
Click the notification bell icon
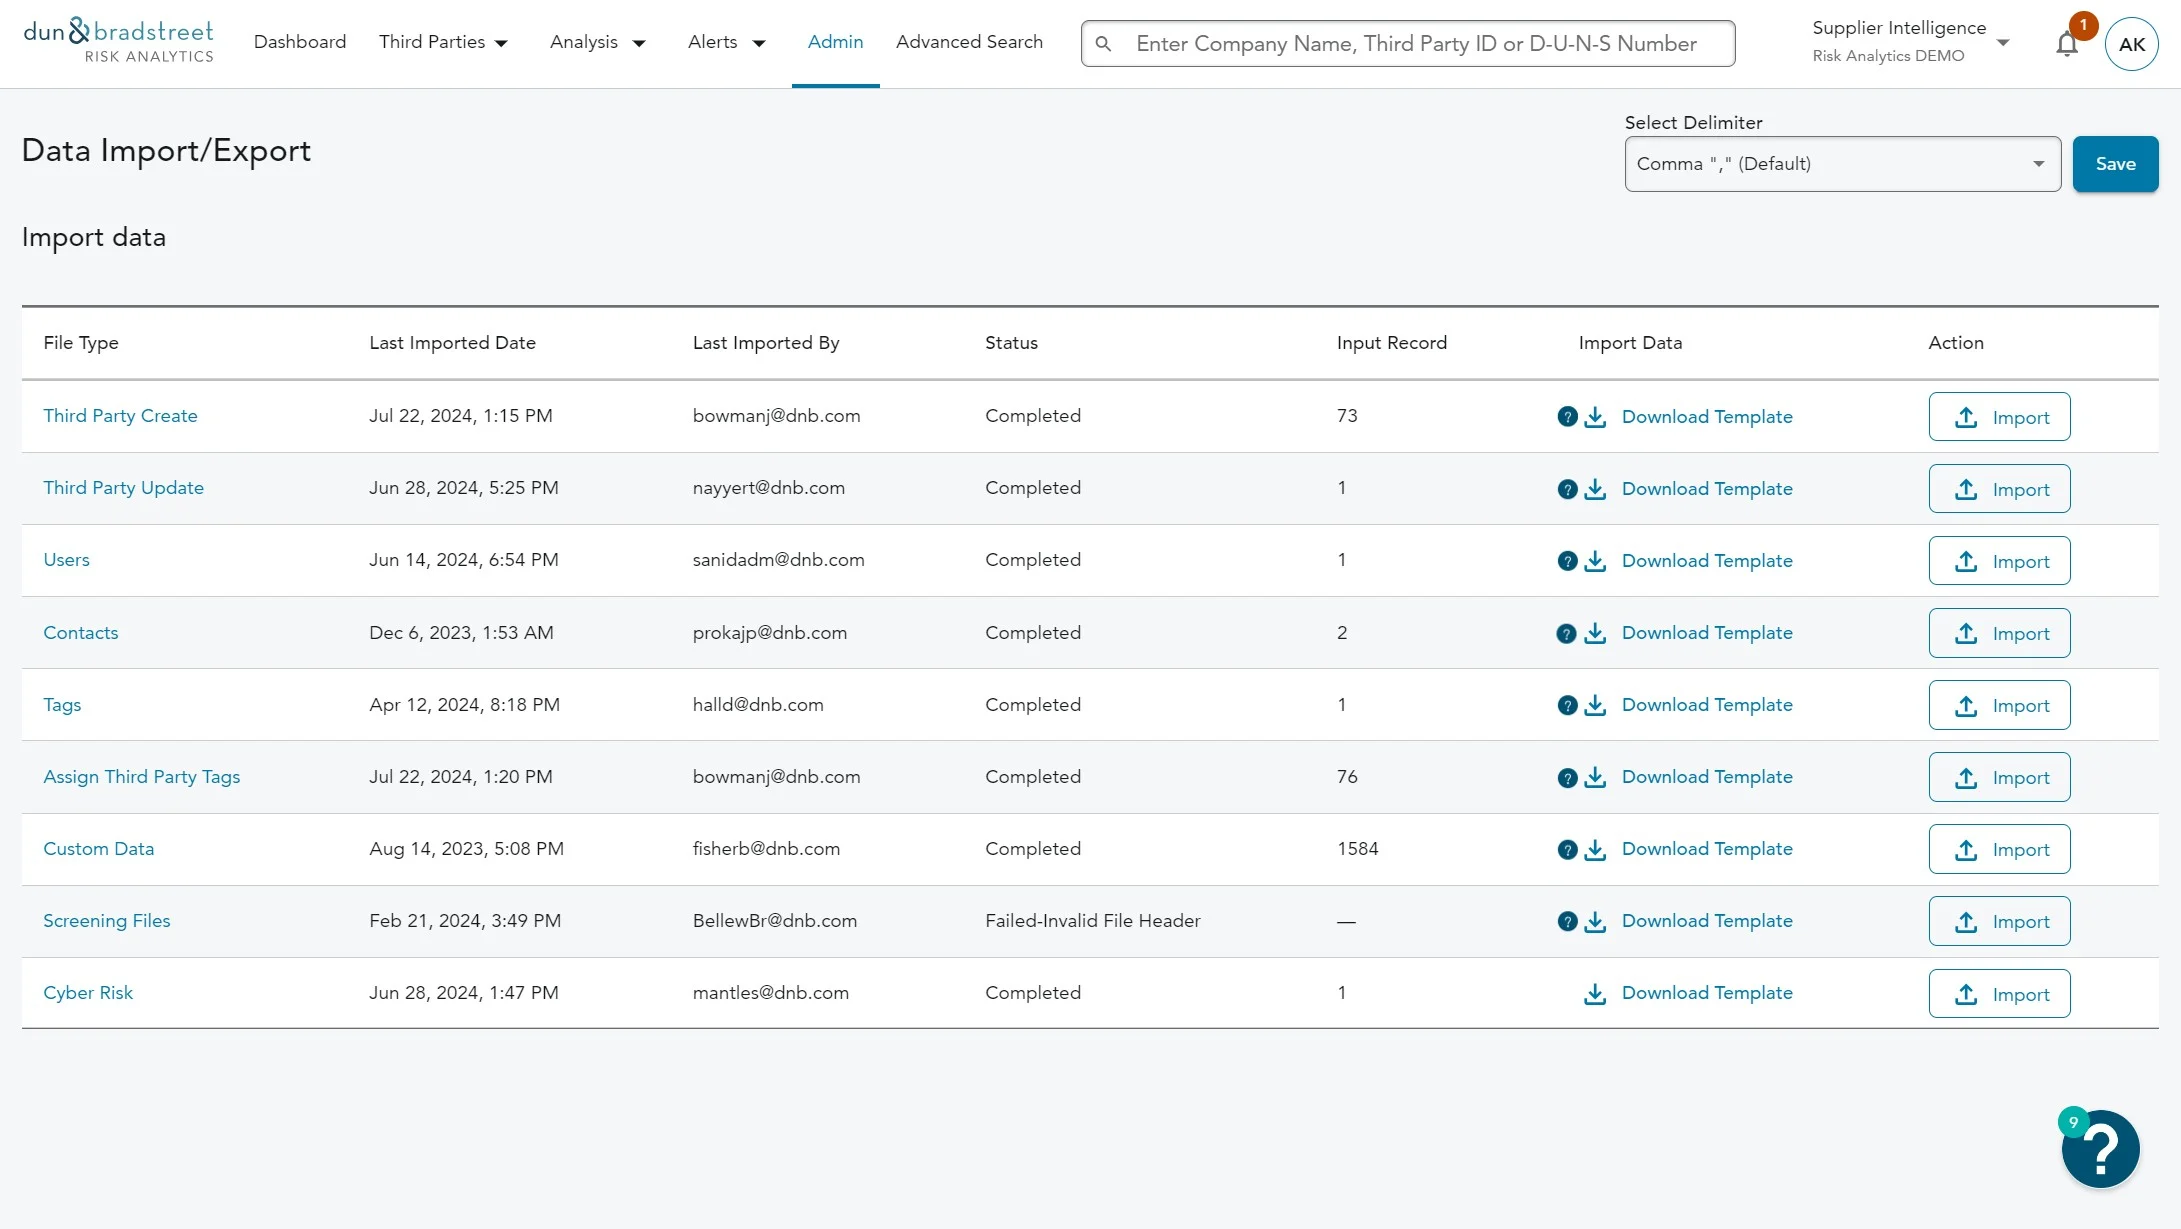click(2066, 45)
